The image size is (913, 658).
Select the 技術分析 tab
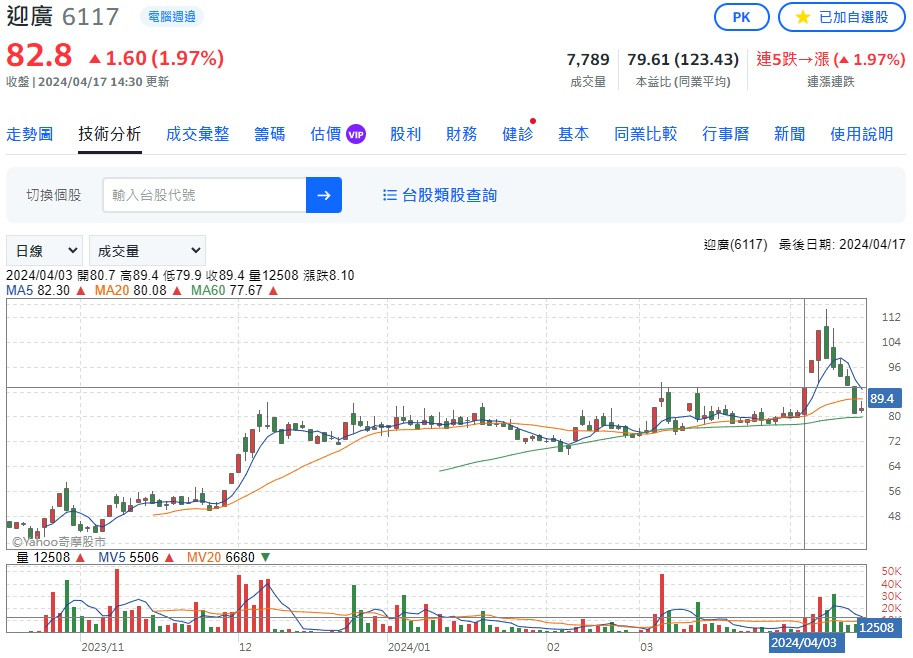(x=109, y=135)
